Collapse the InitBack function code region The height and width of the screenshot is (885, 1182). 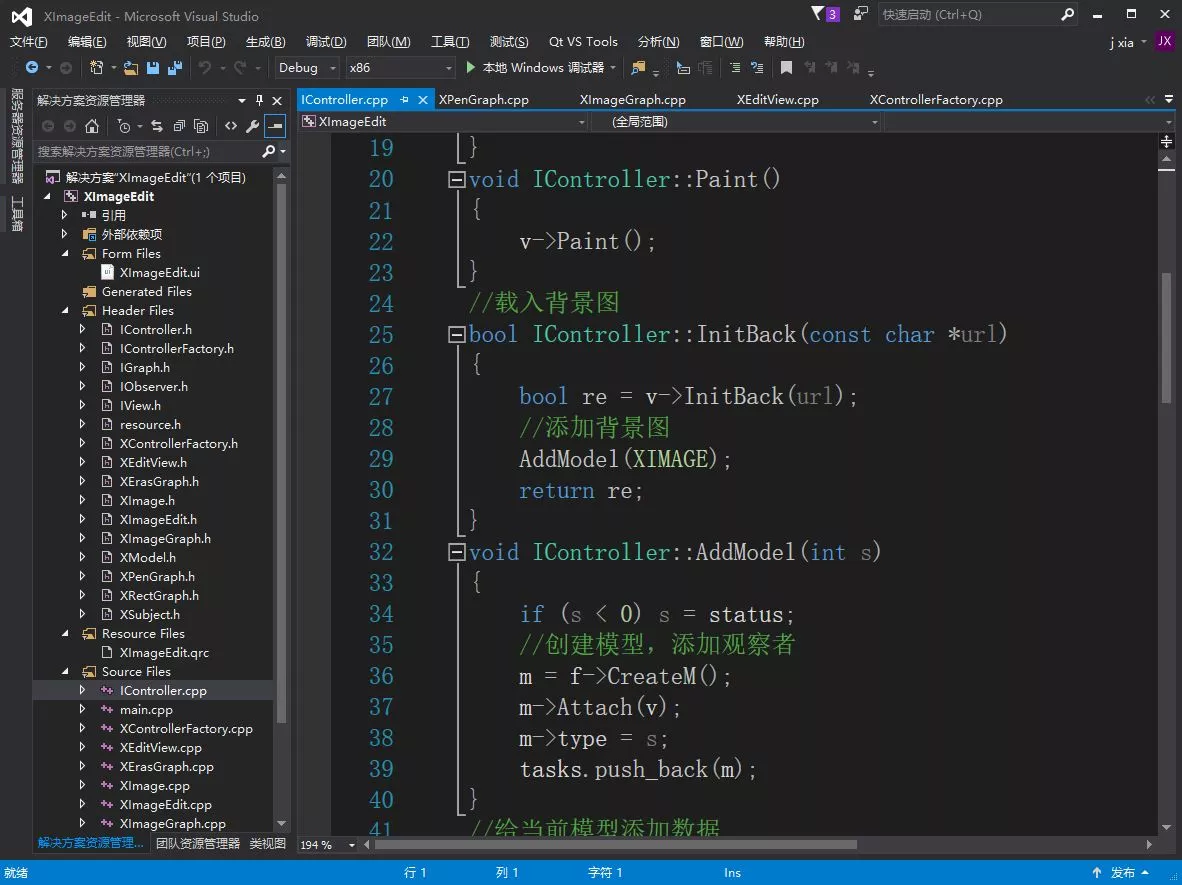(x=456, y=334)
